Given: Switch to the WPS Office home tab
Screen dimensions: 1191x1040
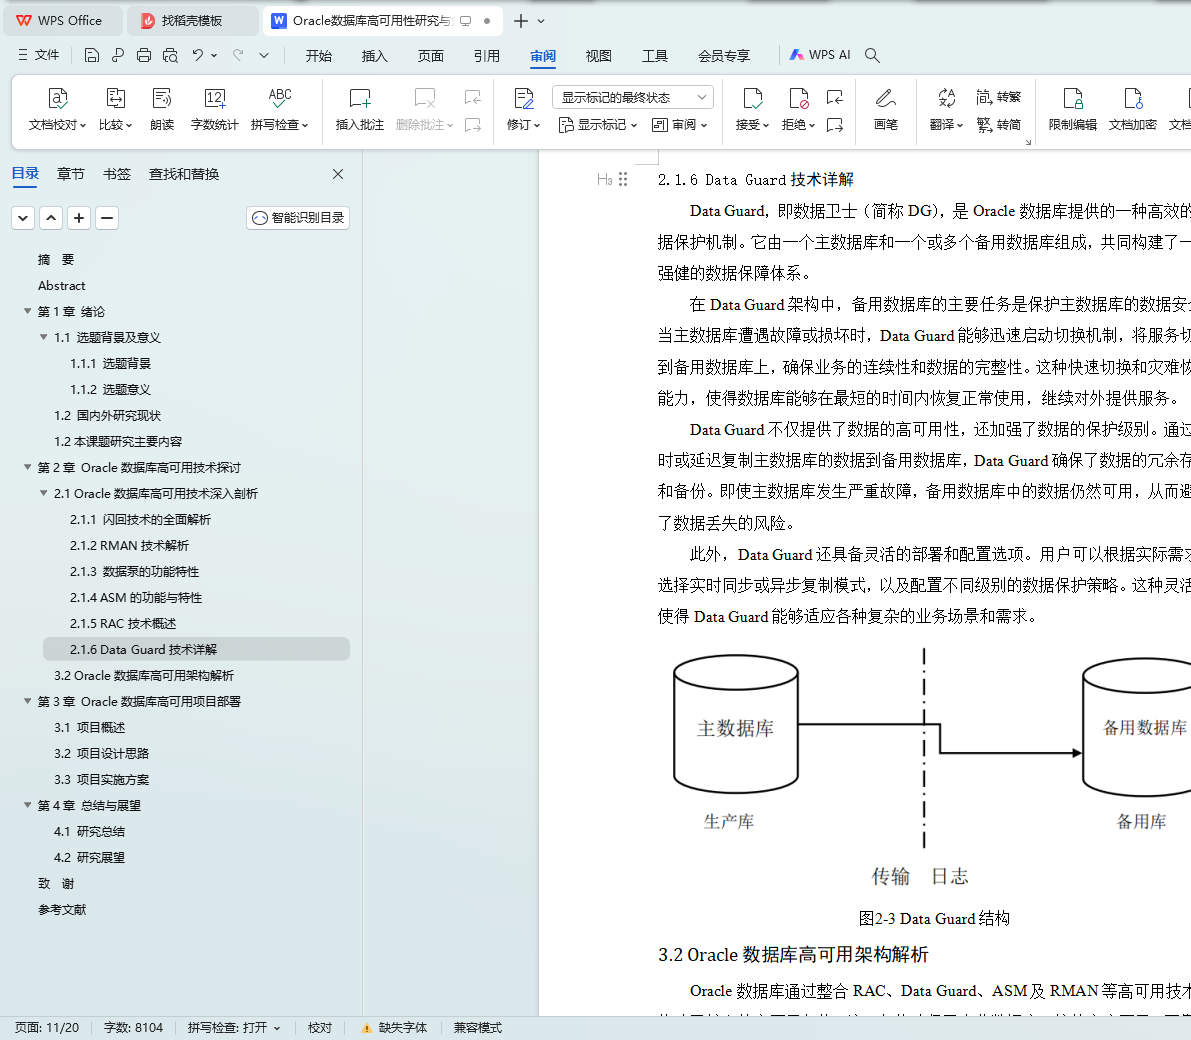Looking at the screenshot, I should click(x=62, y=21).
